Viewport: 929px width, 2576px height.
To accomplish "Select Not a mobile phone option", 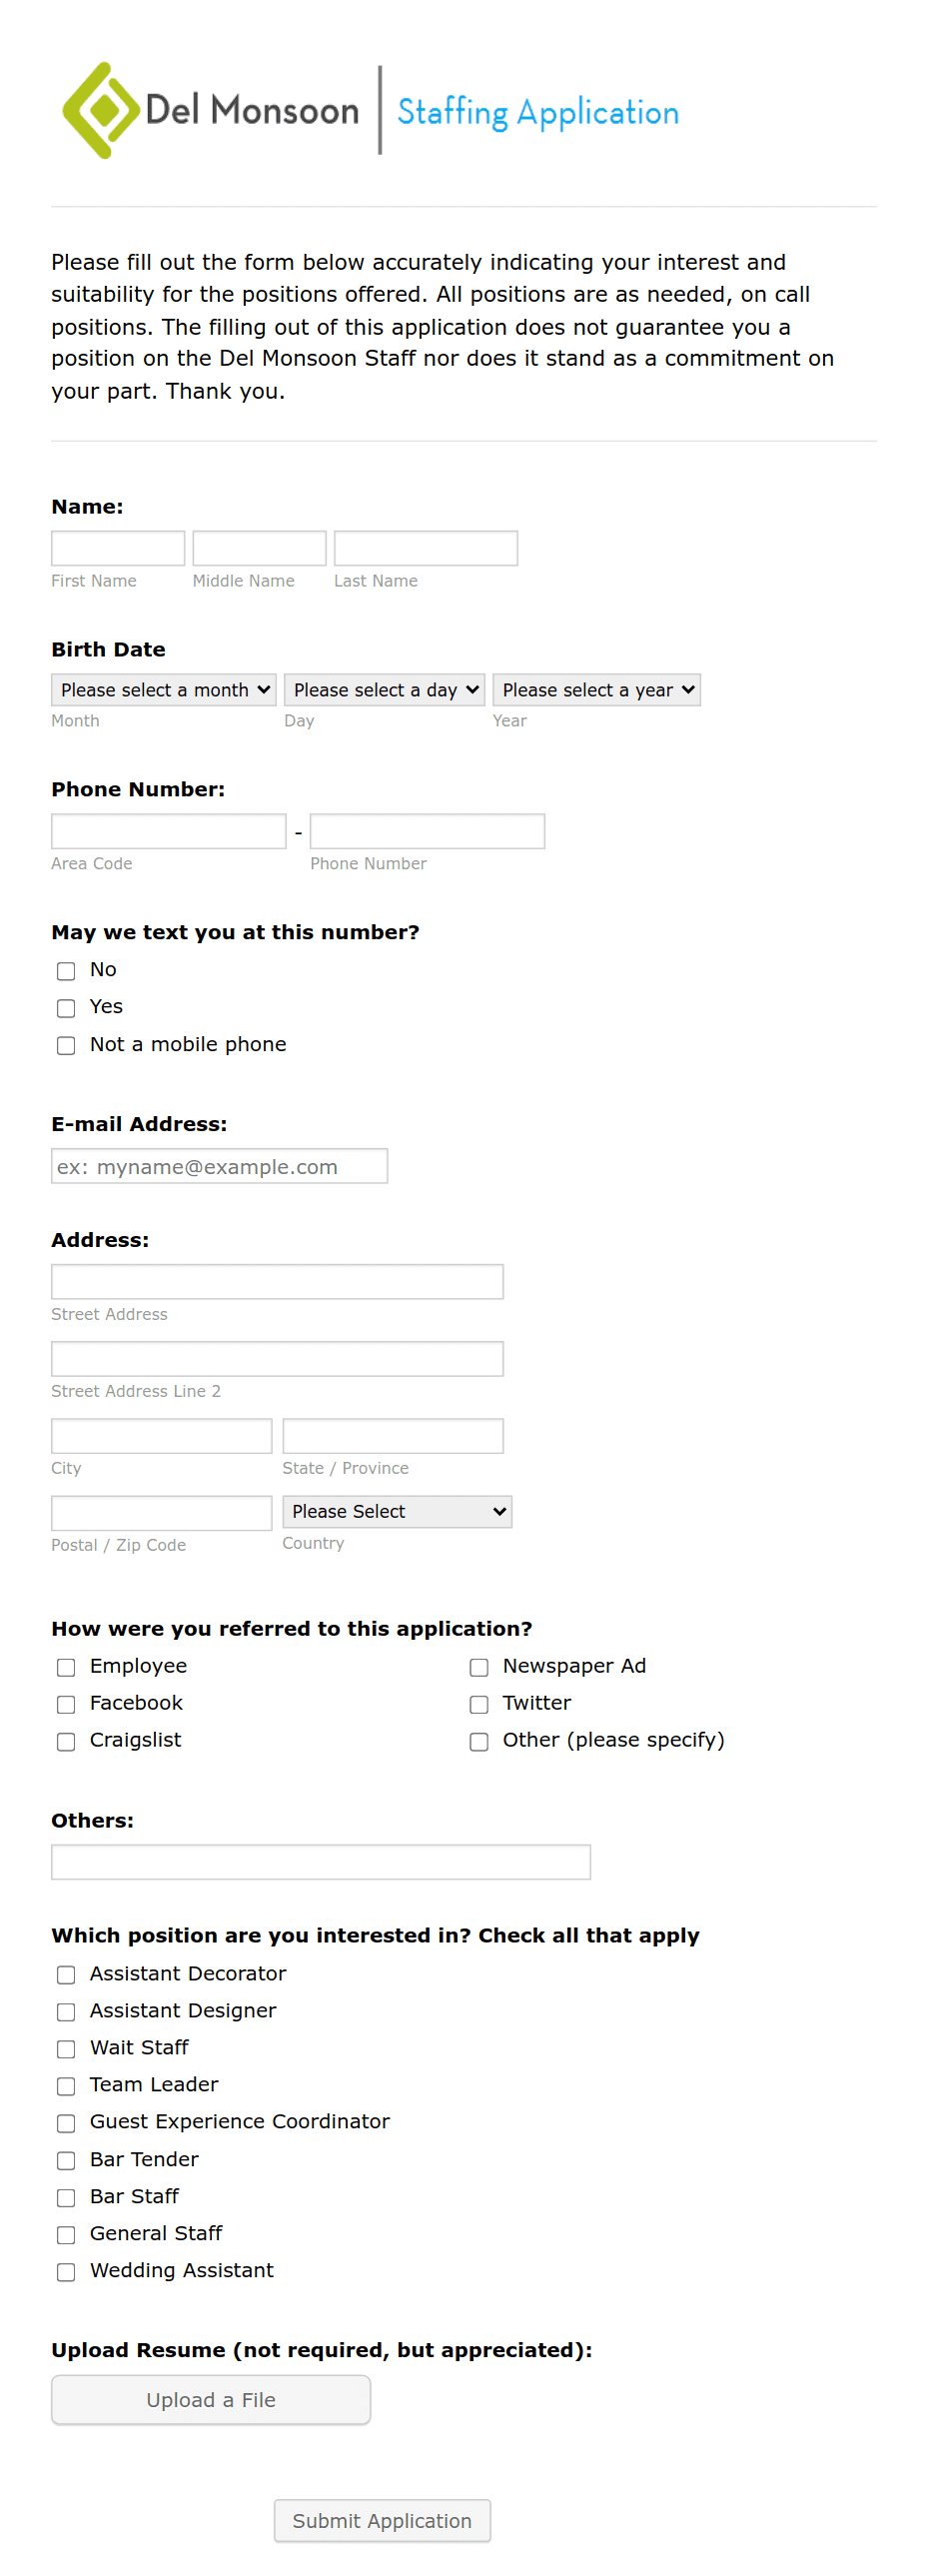I will coord(66,1045).
